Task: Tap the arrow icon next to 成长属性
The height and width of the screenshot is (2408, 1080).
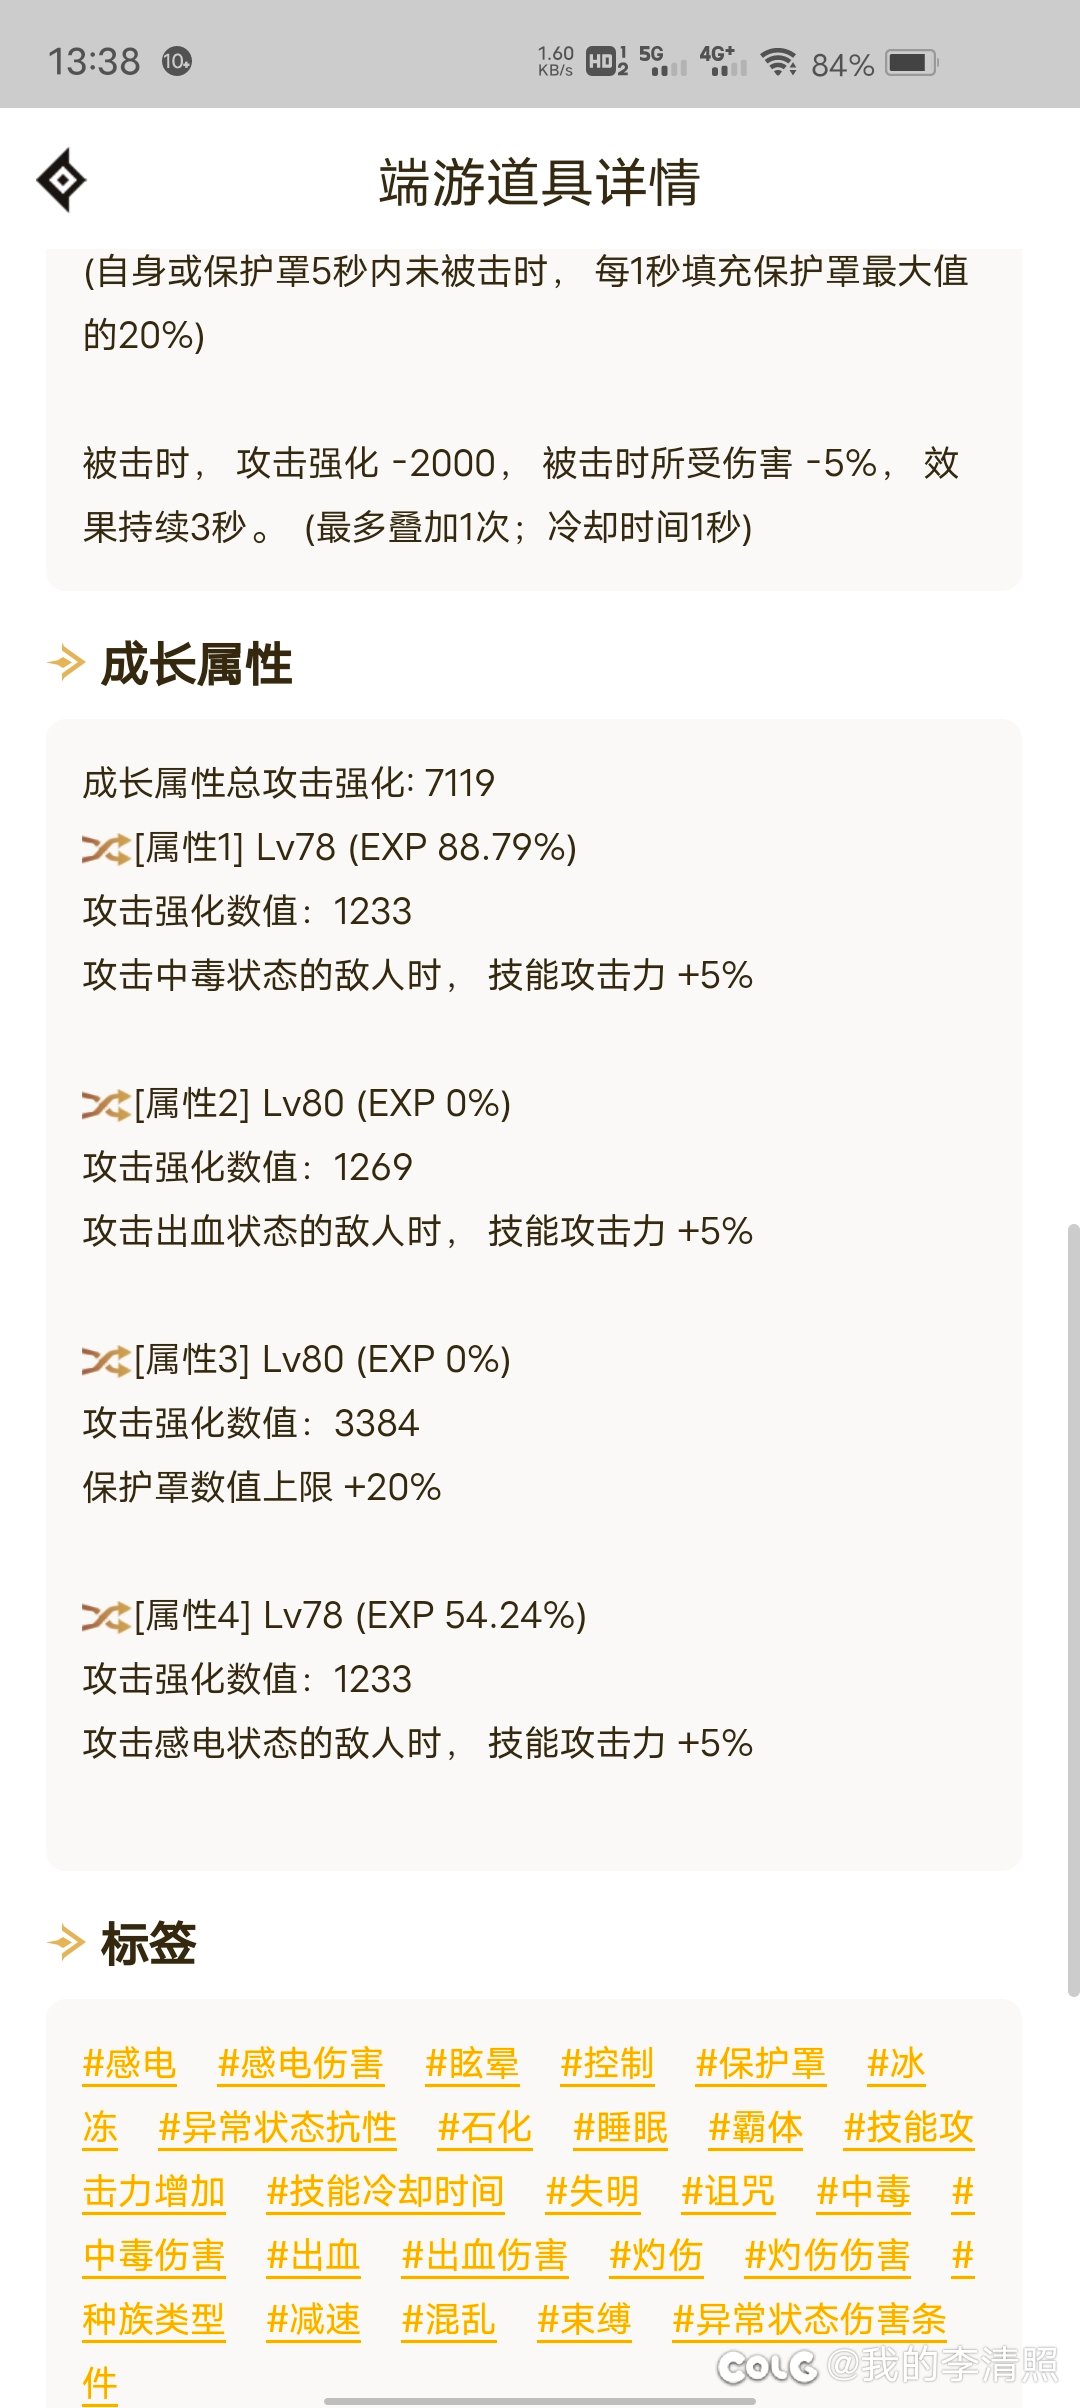Action: [x=66, y=663]
